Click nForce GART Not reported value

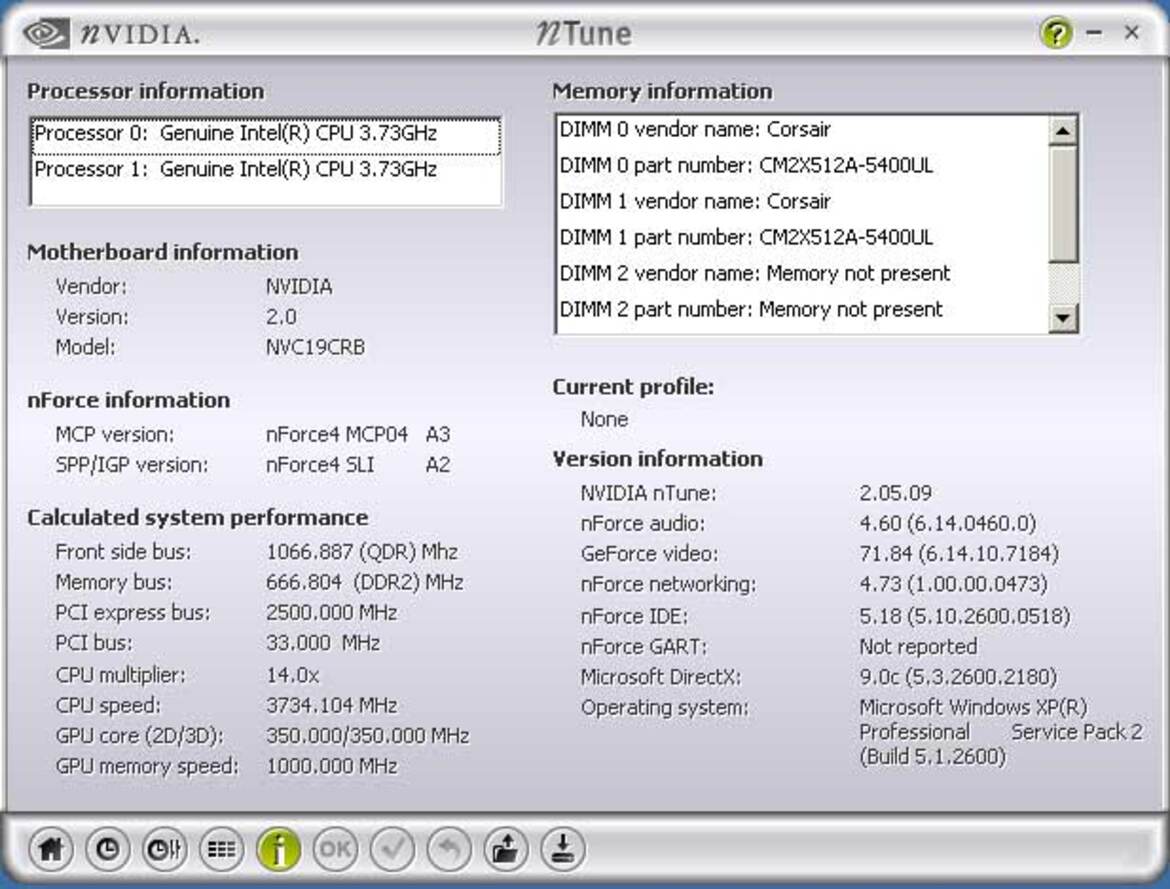tap(918, 647)
